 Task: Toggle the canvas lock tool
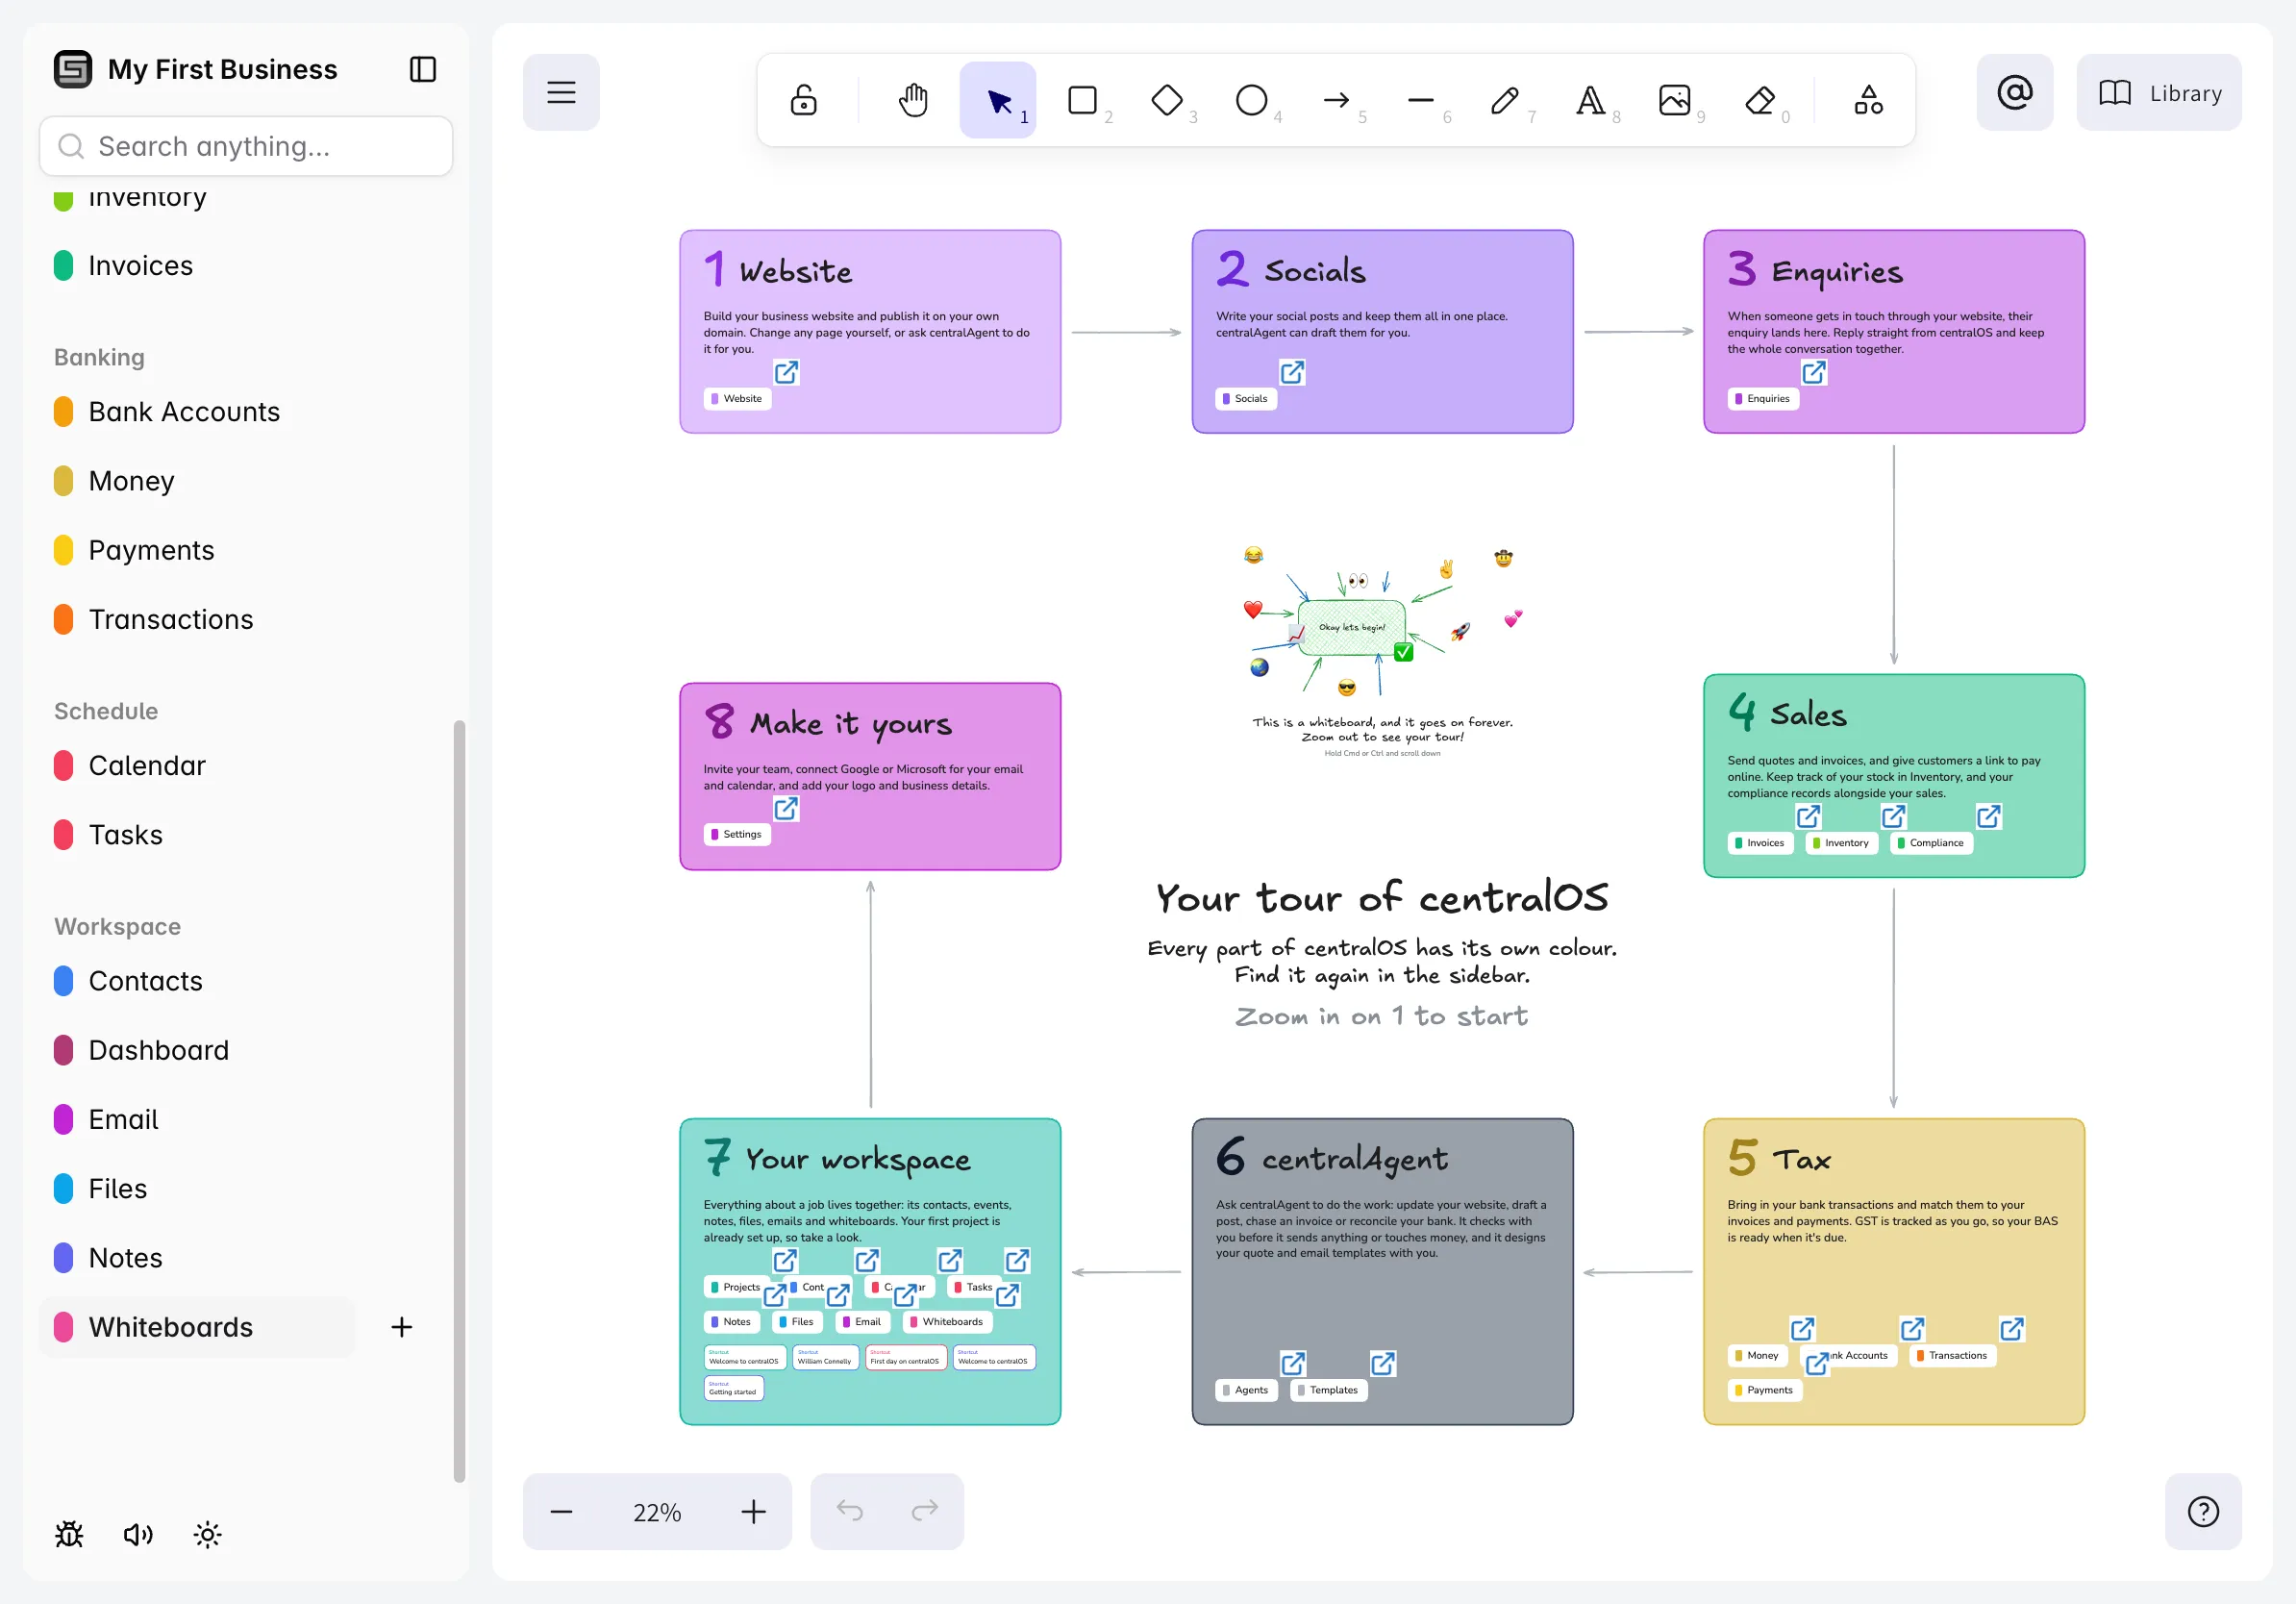pos(803,100)
